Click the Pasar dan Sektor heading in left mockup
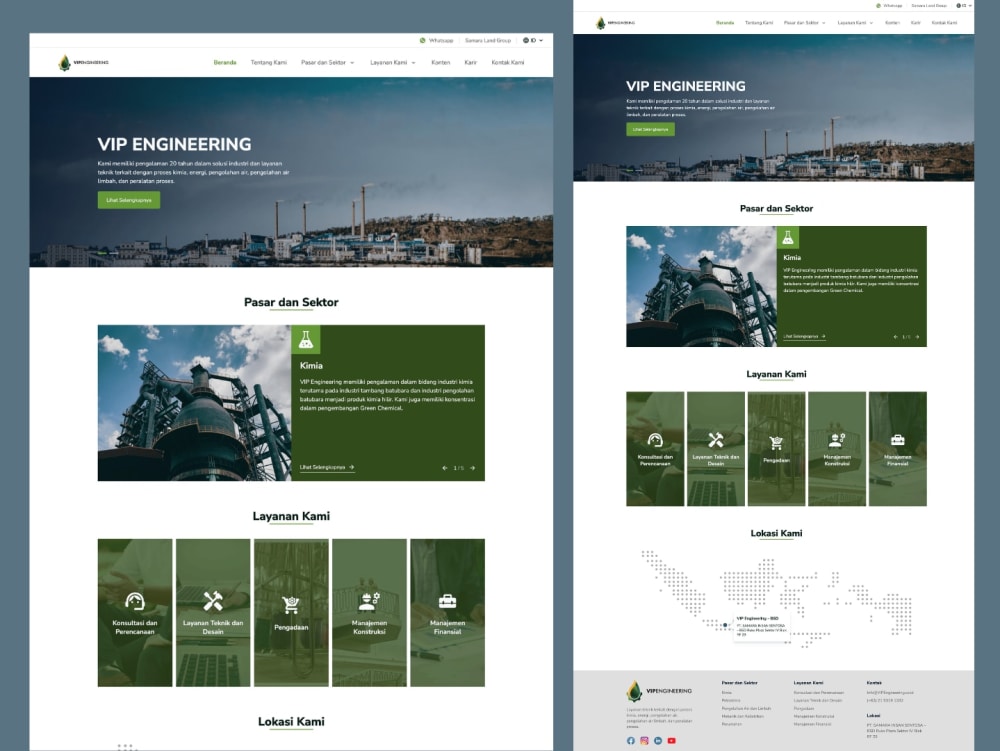Viewport: 1000px width, 751px height. (291, 302)
